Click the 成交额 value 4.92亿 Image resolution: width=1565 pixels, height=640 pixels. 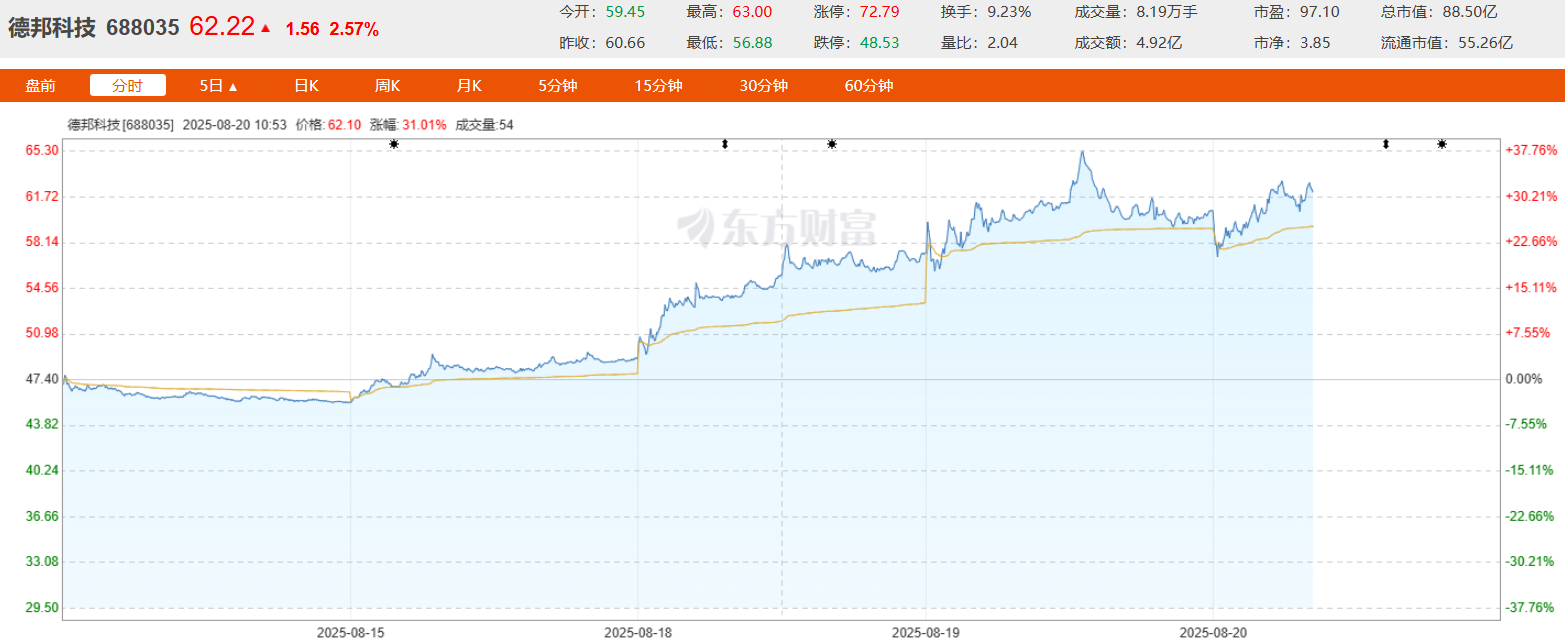coord(1159,43)
